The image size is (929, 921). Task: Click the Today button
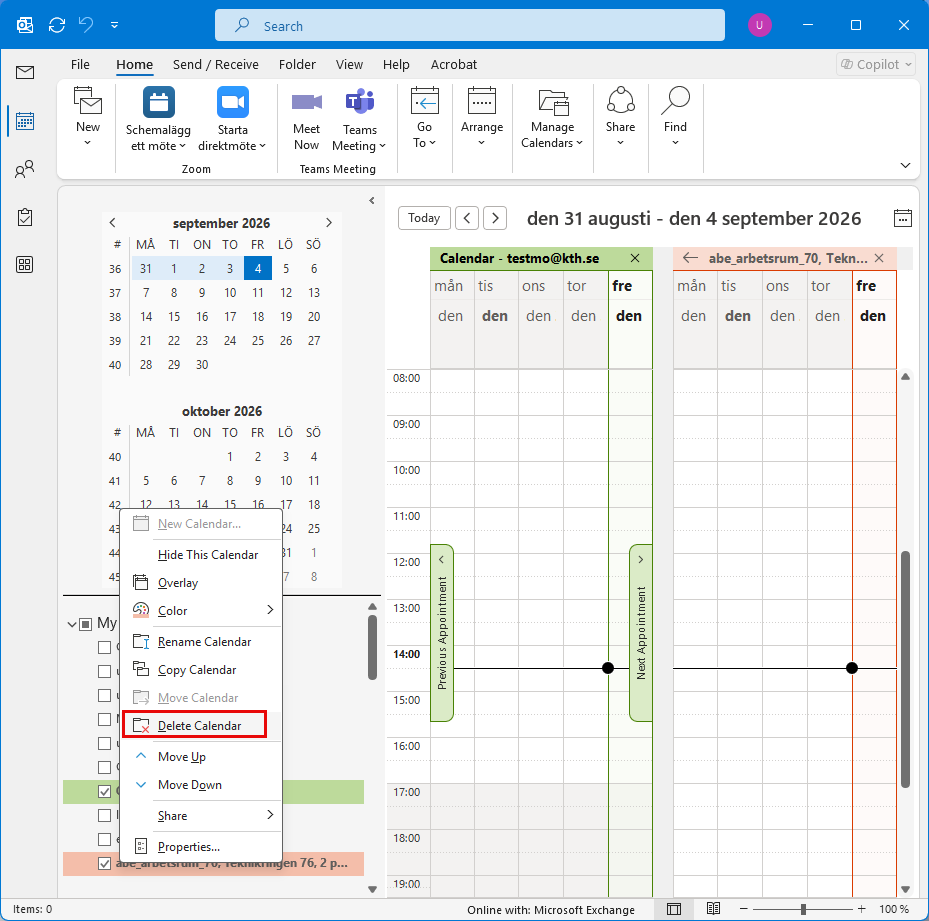[x=424, y=218]
